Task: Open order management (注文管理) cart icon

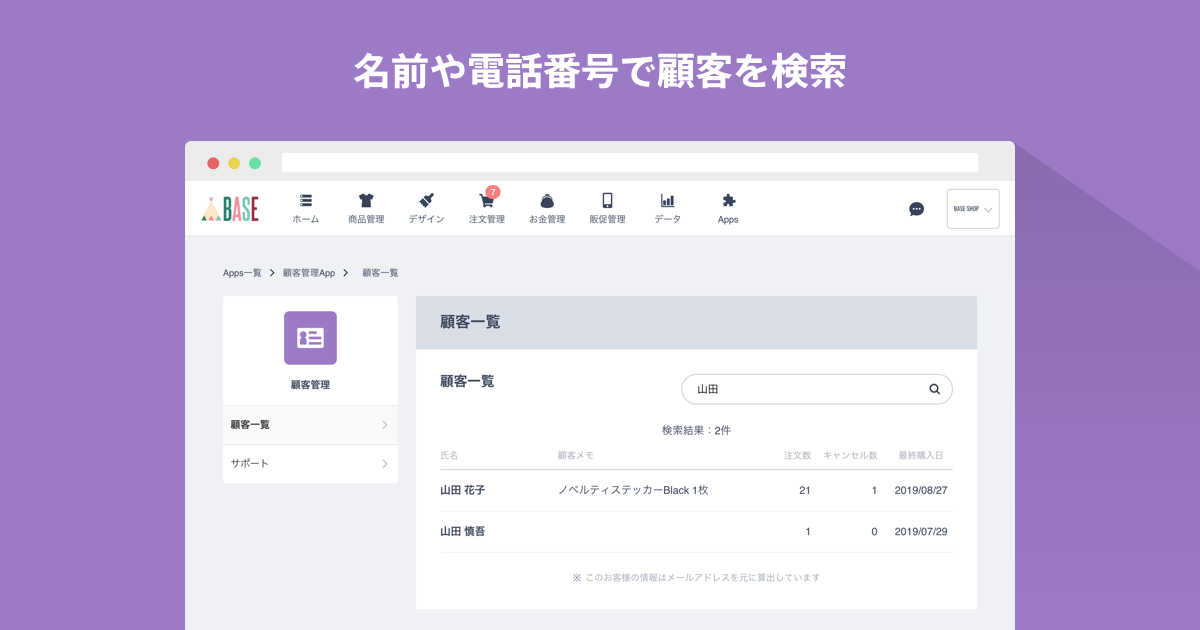Action: [x=487, y=202]
